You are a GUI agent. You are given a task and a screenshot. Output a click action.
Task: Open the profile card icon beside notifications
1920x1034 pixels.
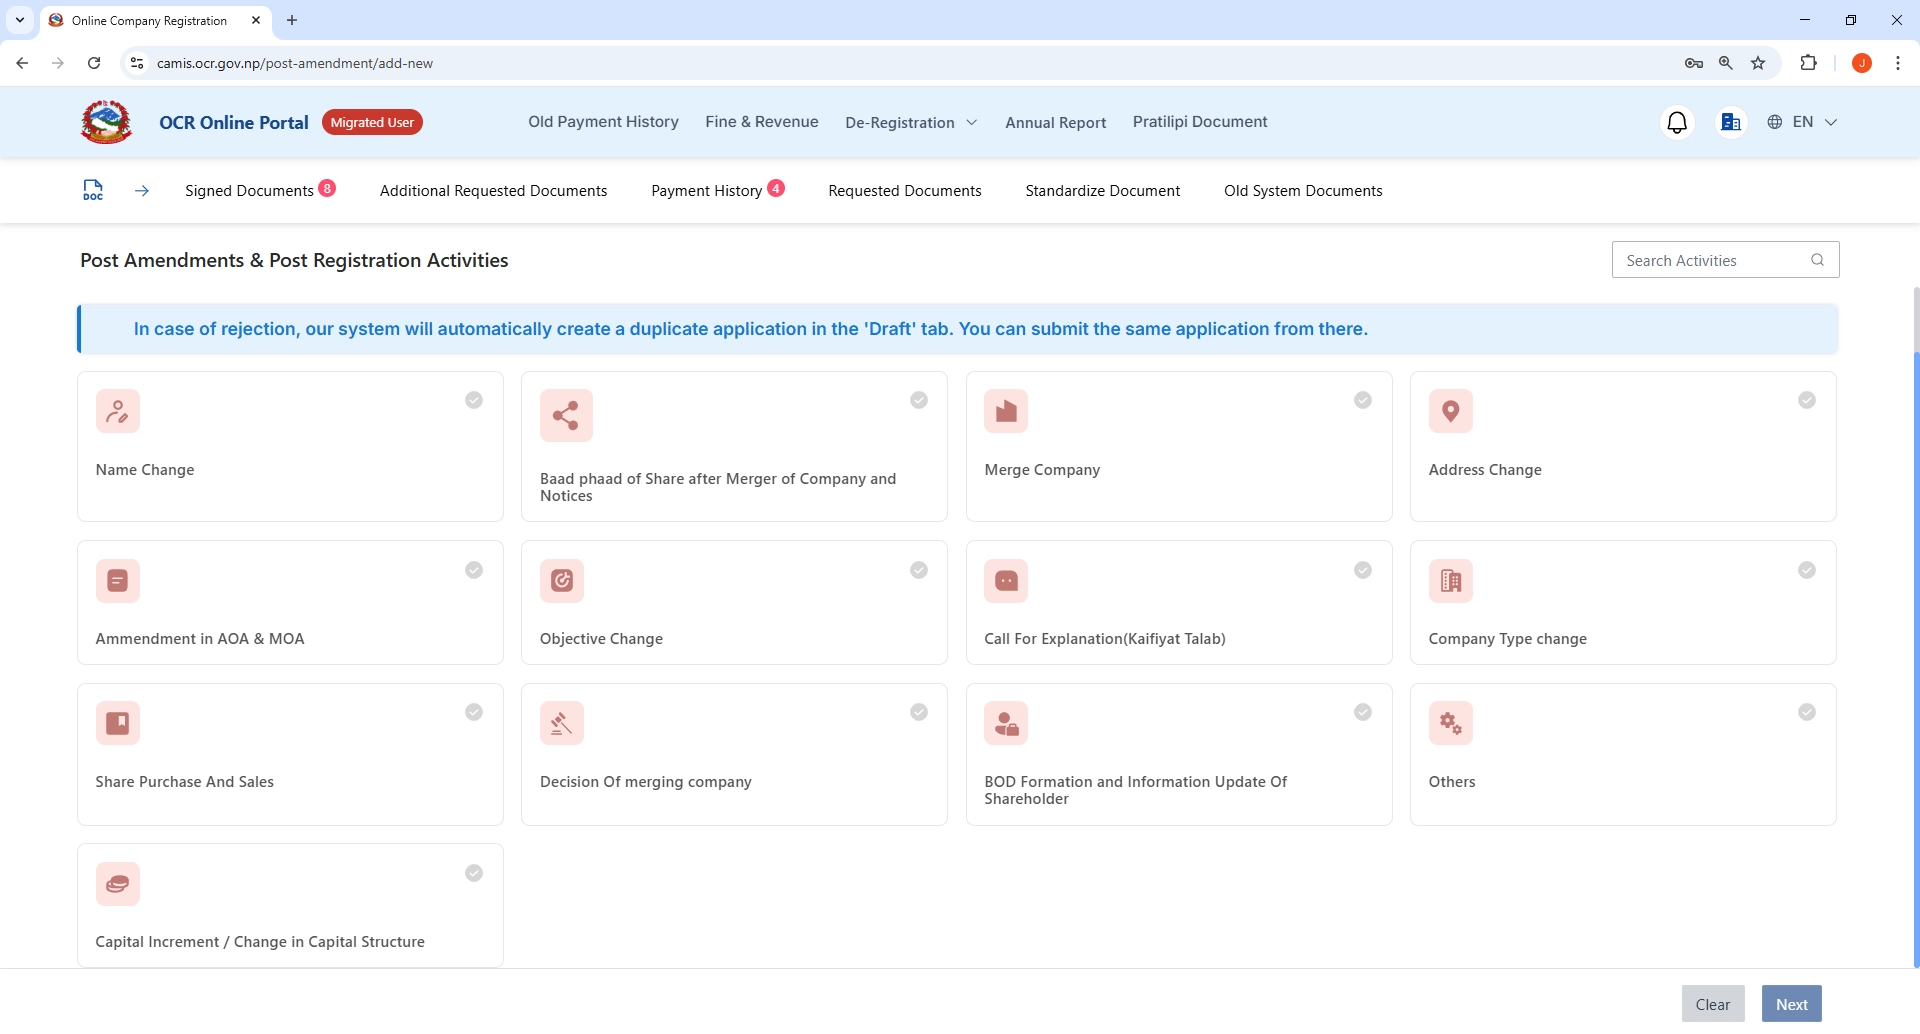(x=1731, y=121)
